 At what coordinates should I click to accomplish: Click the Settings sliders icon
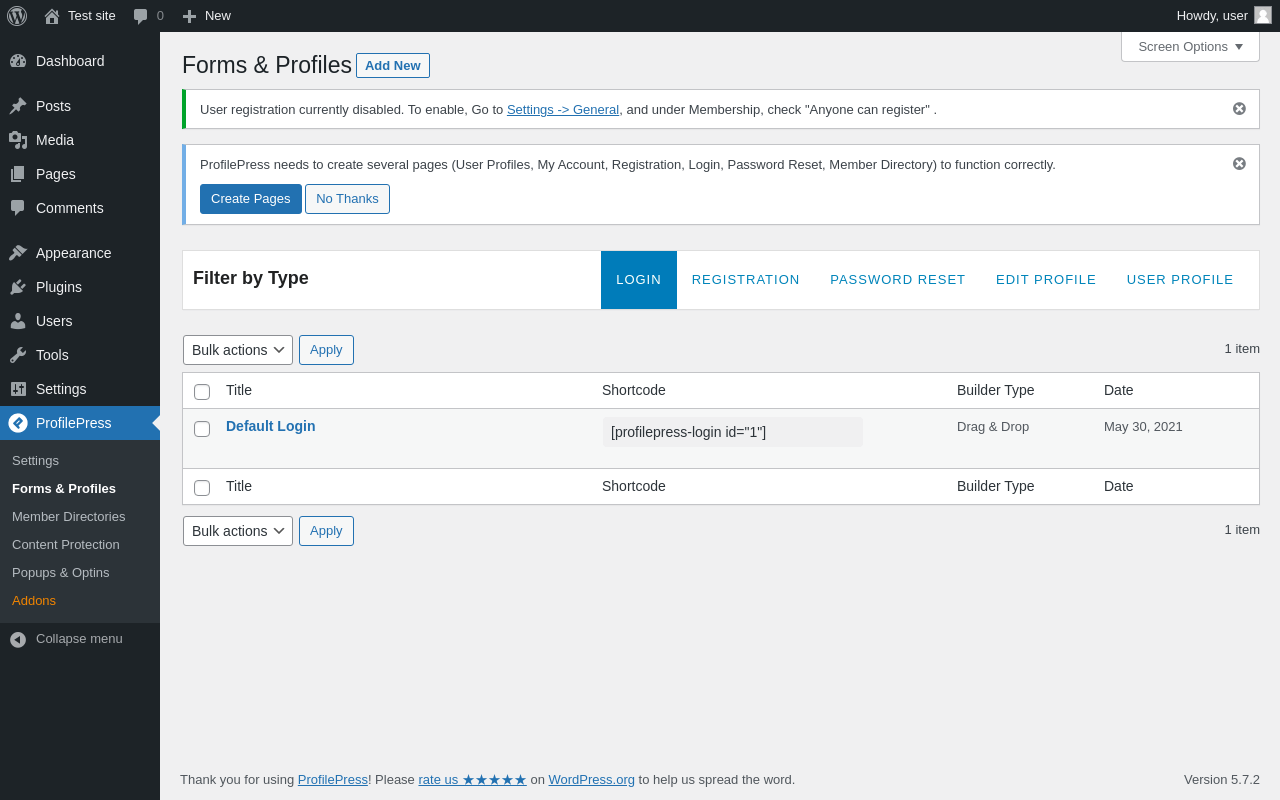point(18,389)
